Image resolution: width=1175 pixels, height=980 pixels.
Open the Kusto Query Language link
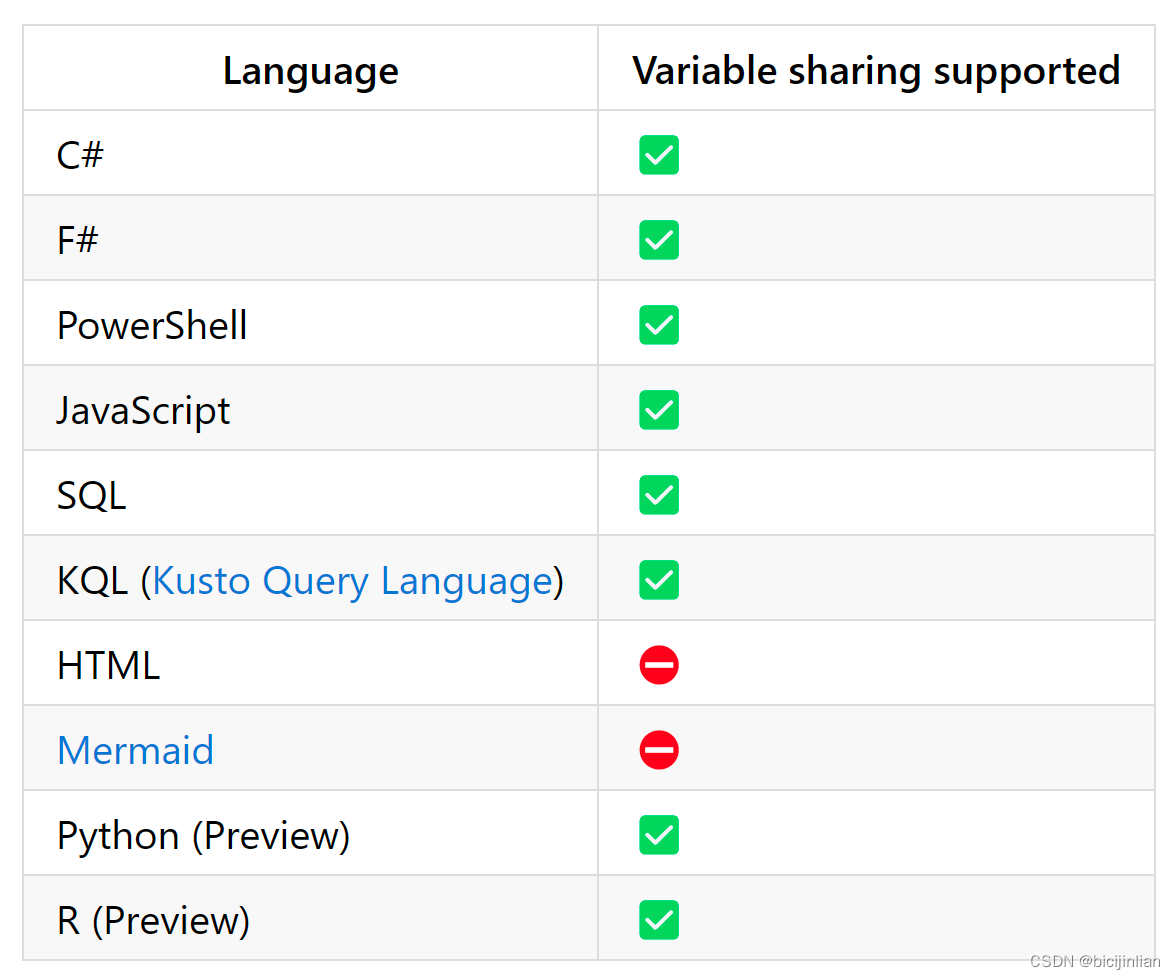352,581
